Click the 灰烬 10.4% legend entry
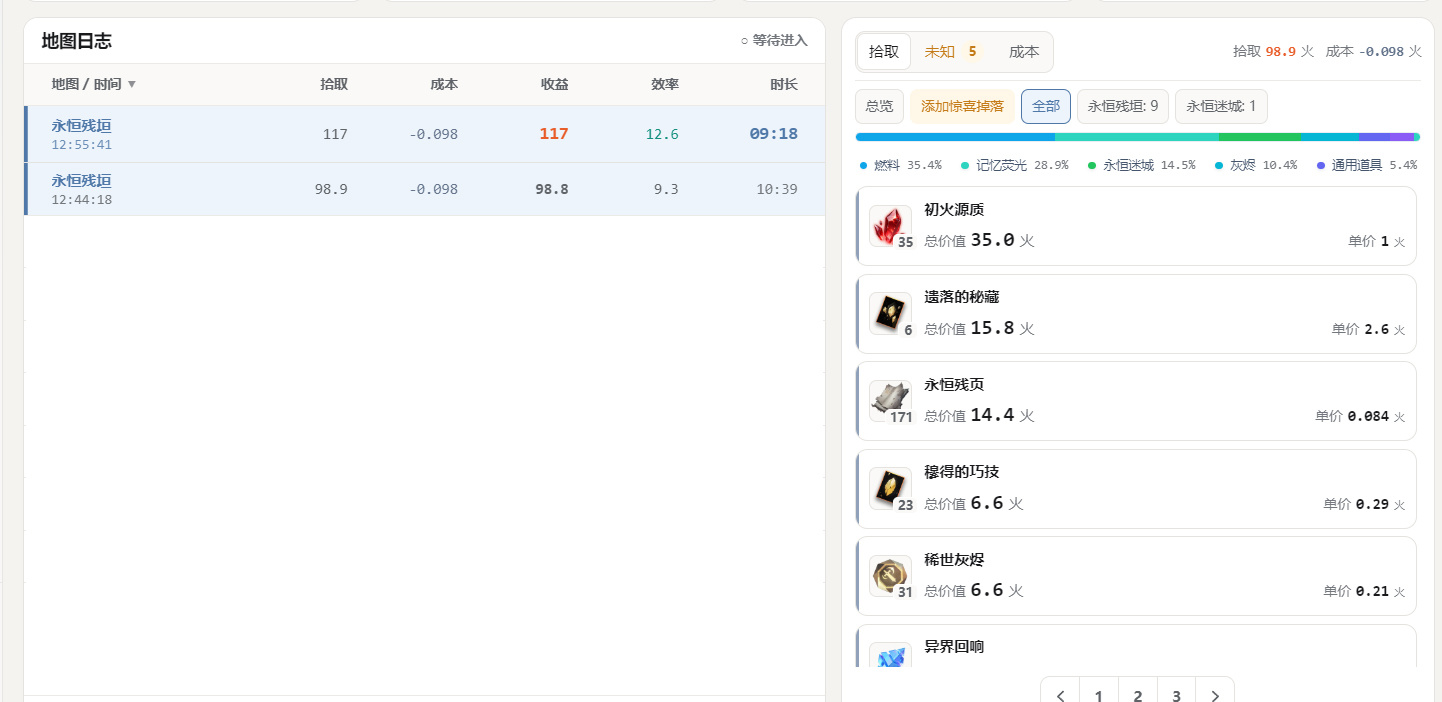The height and width of the screenshot is (702, 1442). pyautogui.click(x=1256, y=165)
